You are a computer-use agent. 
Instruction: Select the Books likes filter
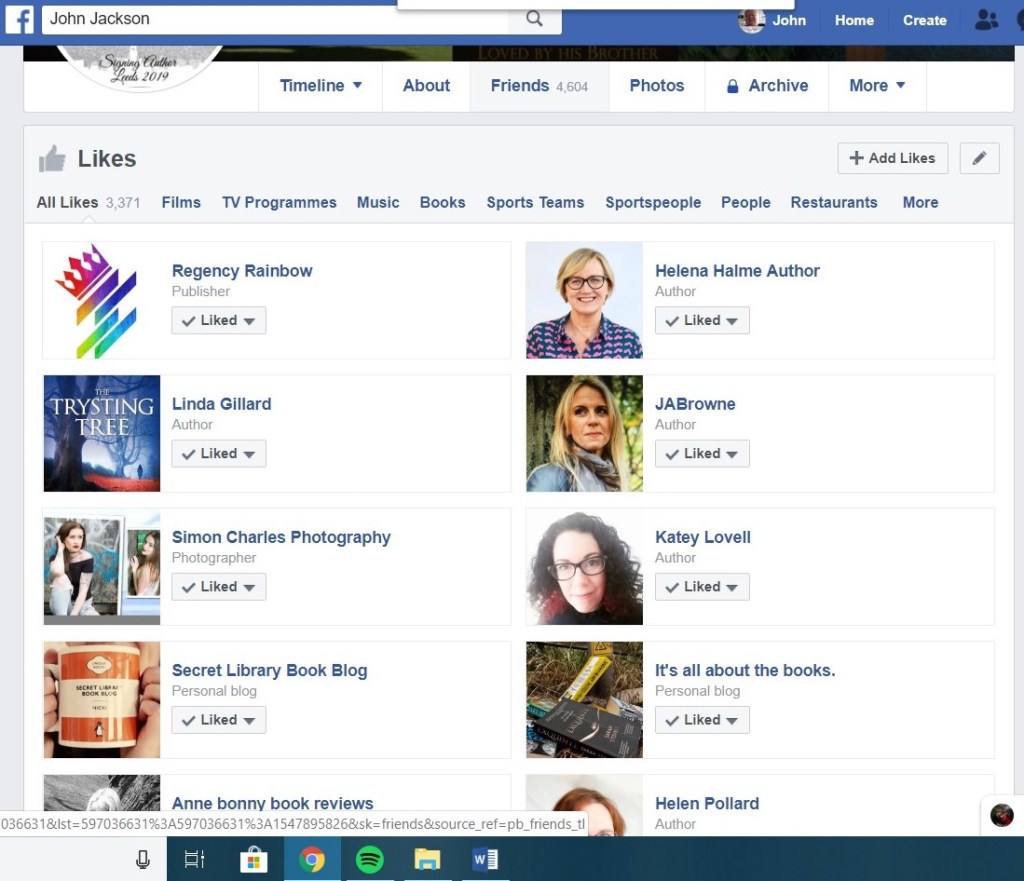pos(442,202)
